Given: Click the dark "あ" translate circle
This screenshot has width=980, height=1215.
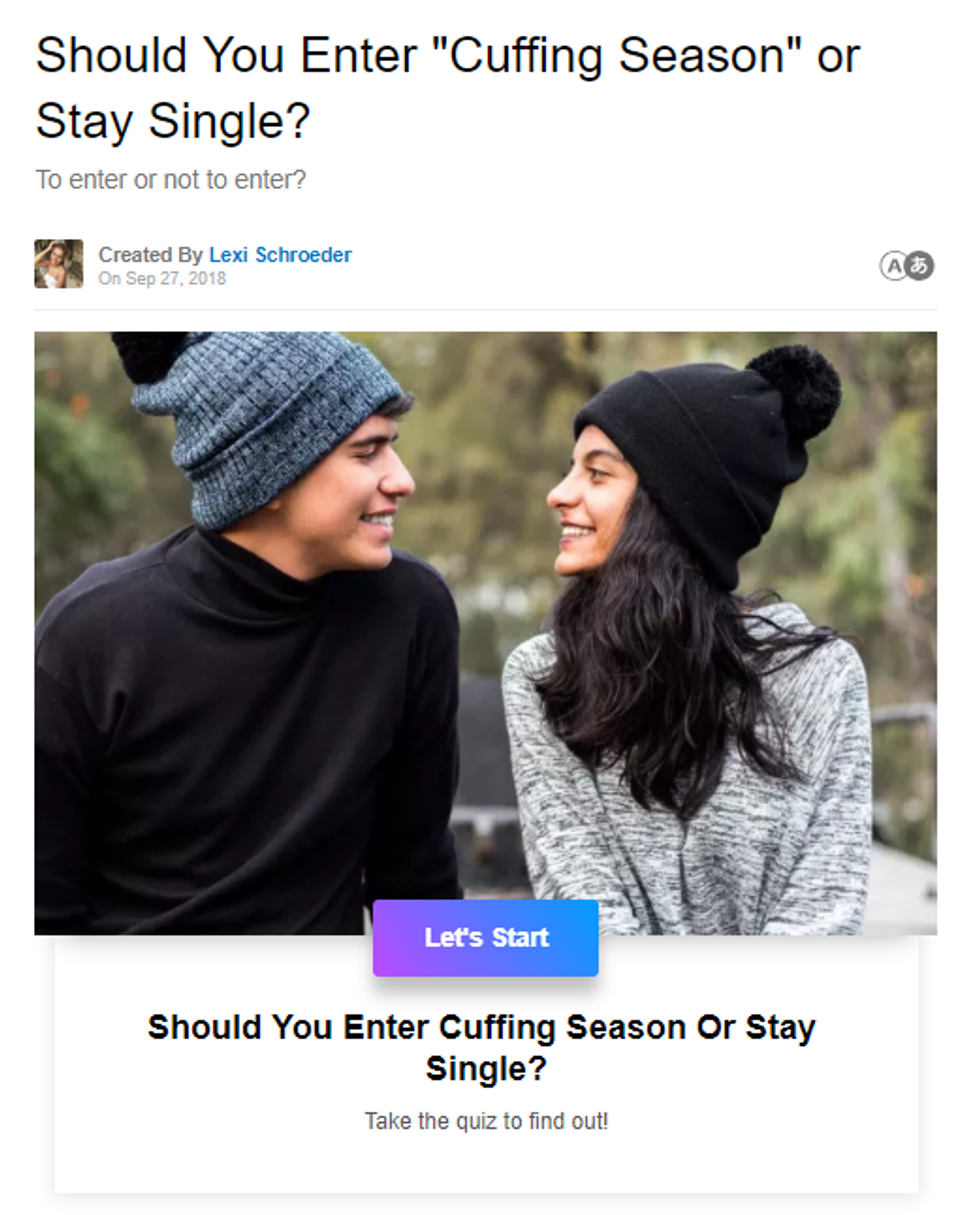Looking at the screenshot, I should coord(920,266).
